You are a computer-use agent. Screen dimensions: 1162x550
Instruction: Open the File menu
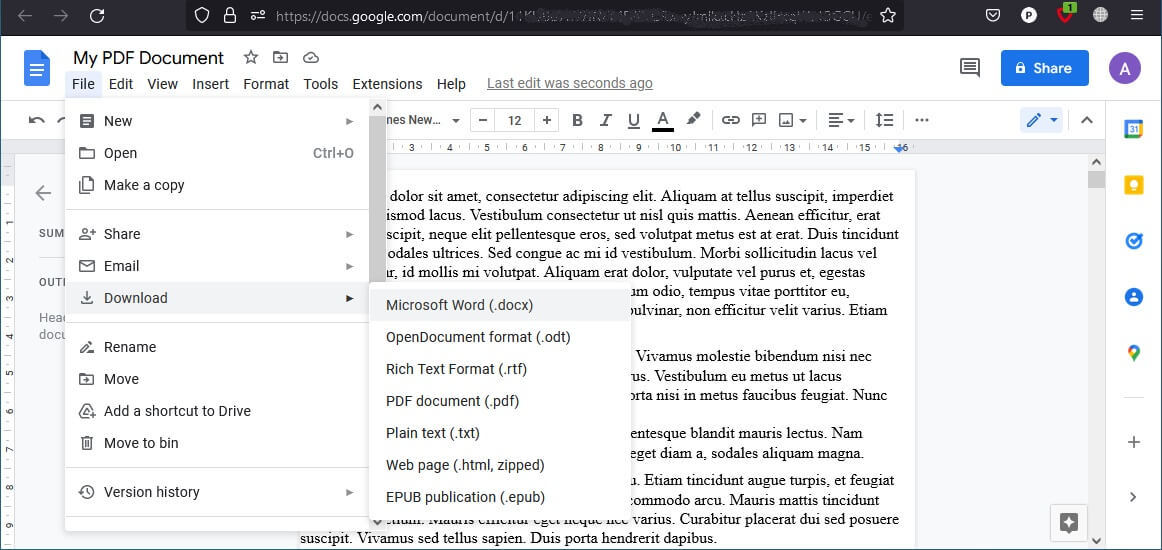coord(83,84)
